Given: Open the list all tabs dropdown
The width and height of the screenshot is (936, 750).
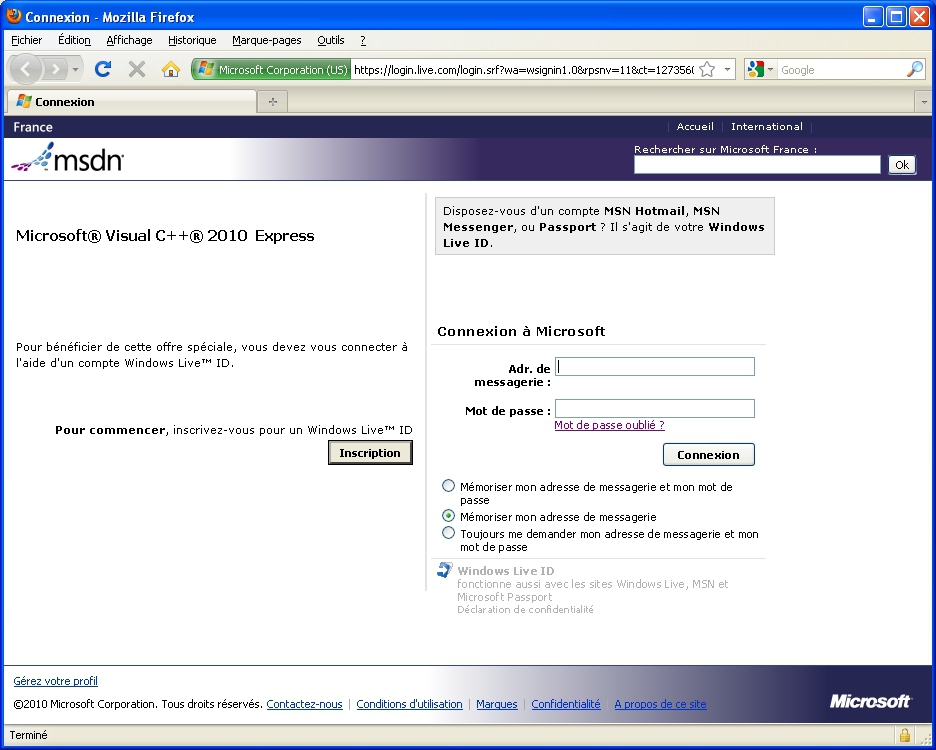Looking at the screenshot, I should pyautogui.click(x=924, y=102).
